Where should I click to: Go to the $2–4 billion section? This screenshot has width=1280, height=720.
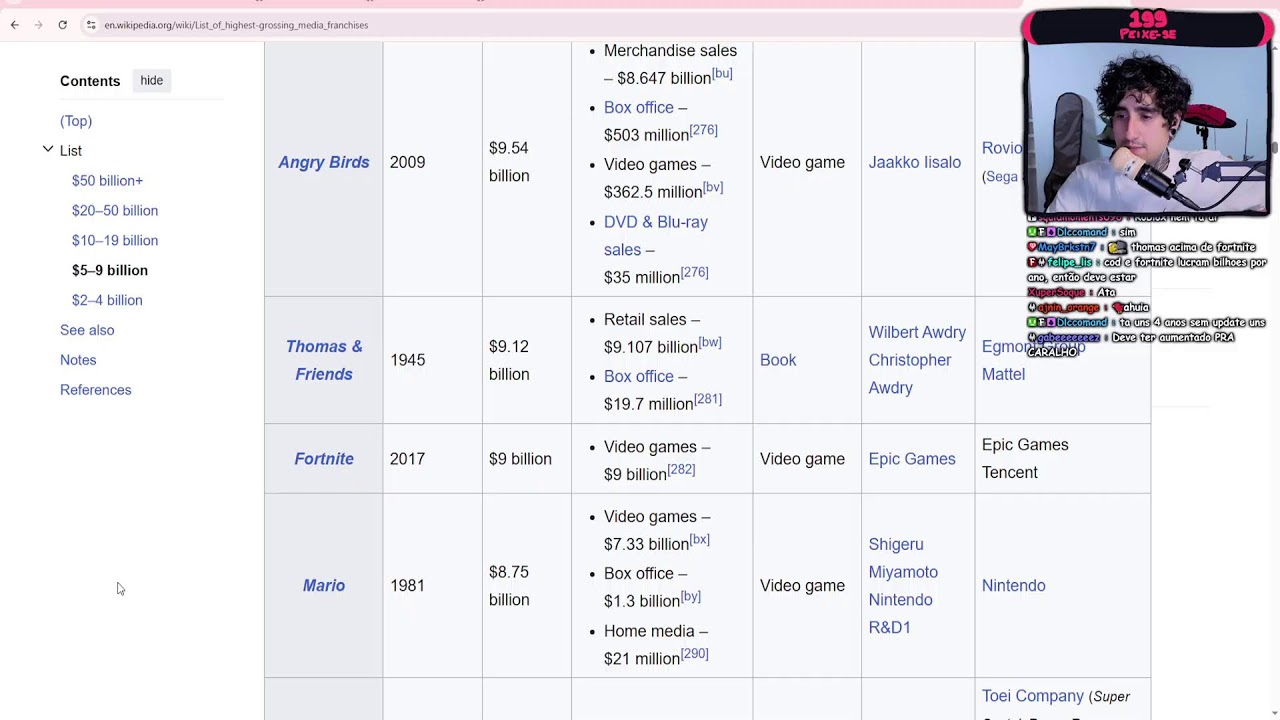[107, 301]
